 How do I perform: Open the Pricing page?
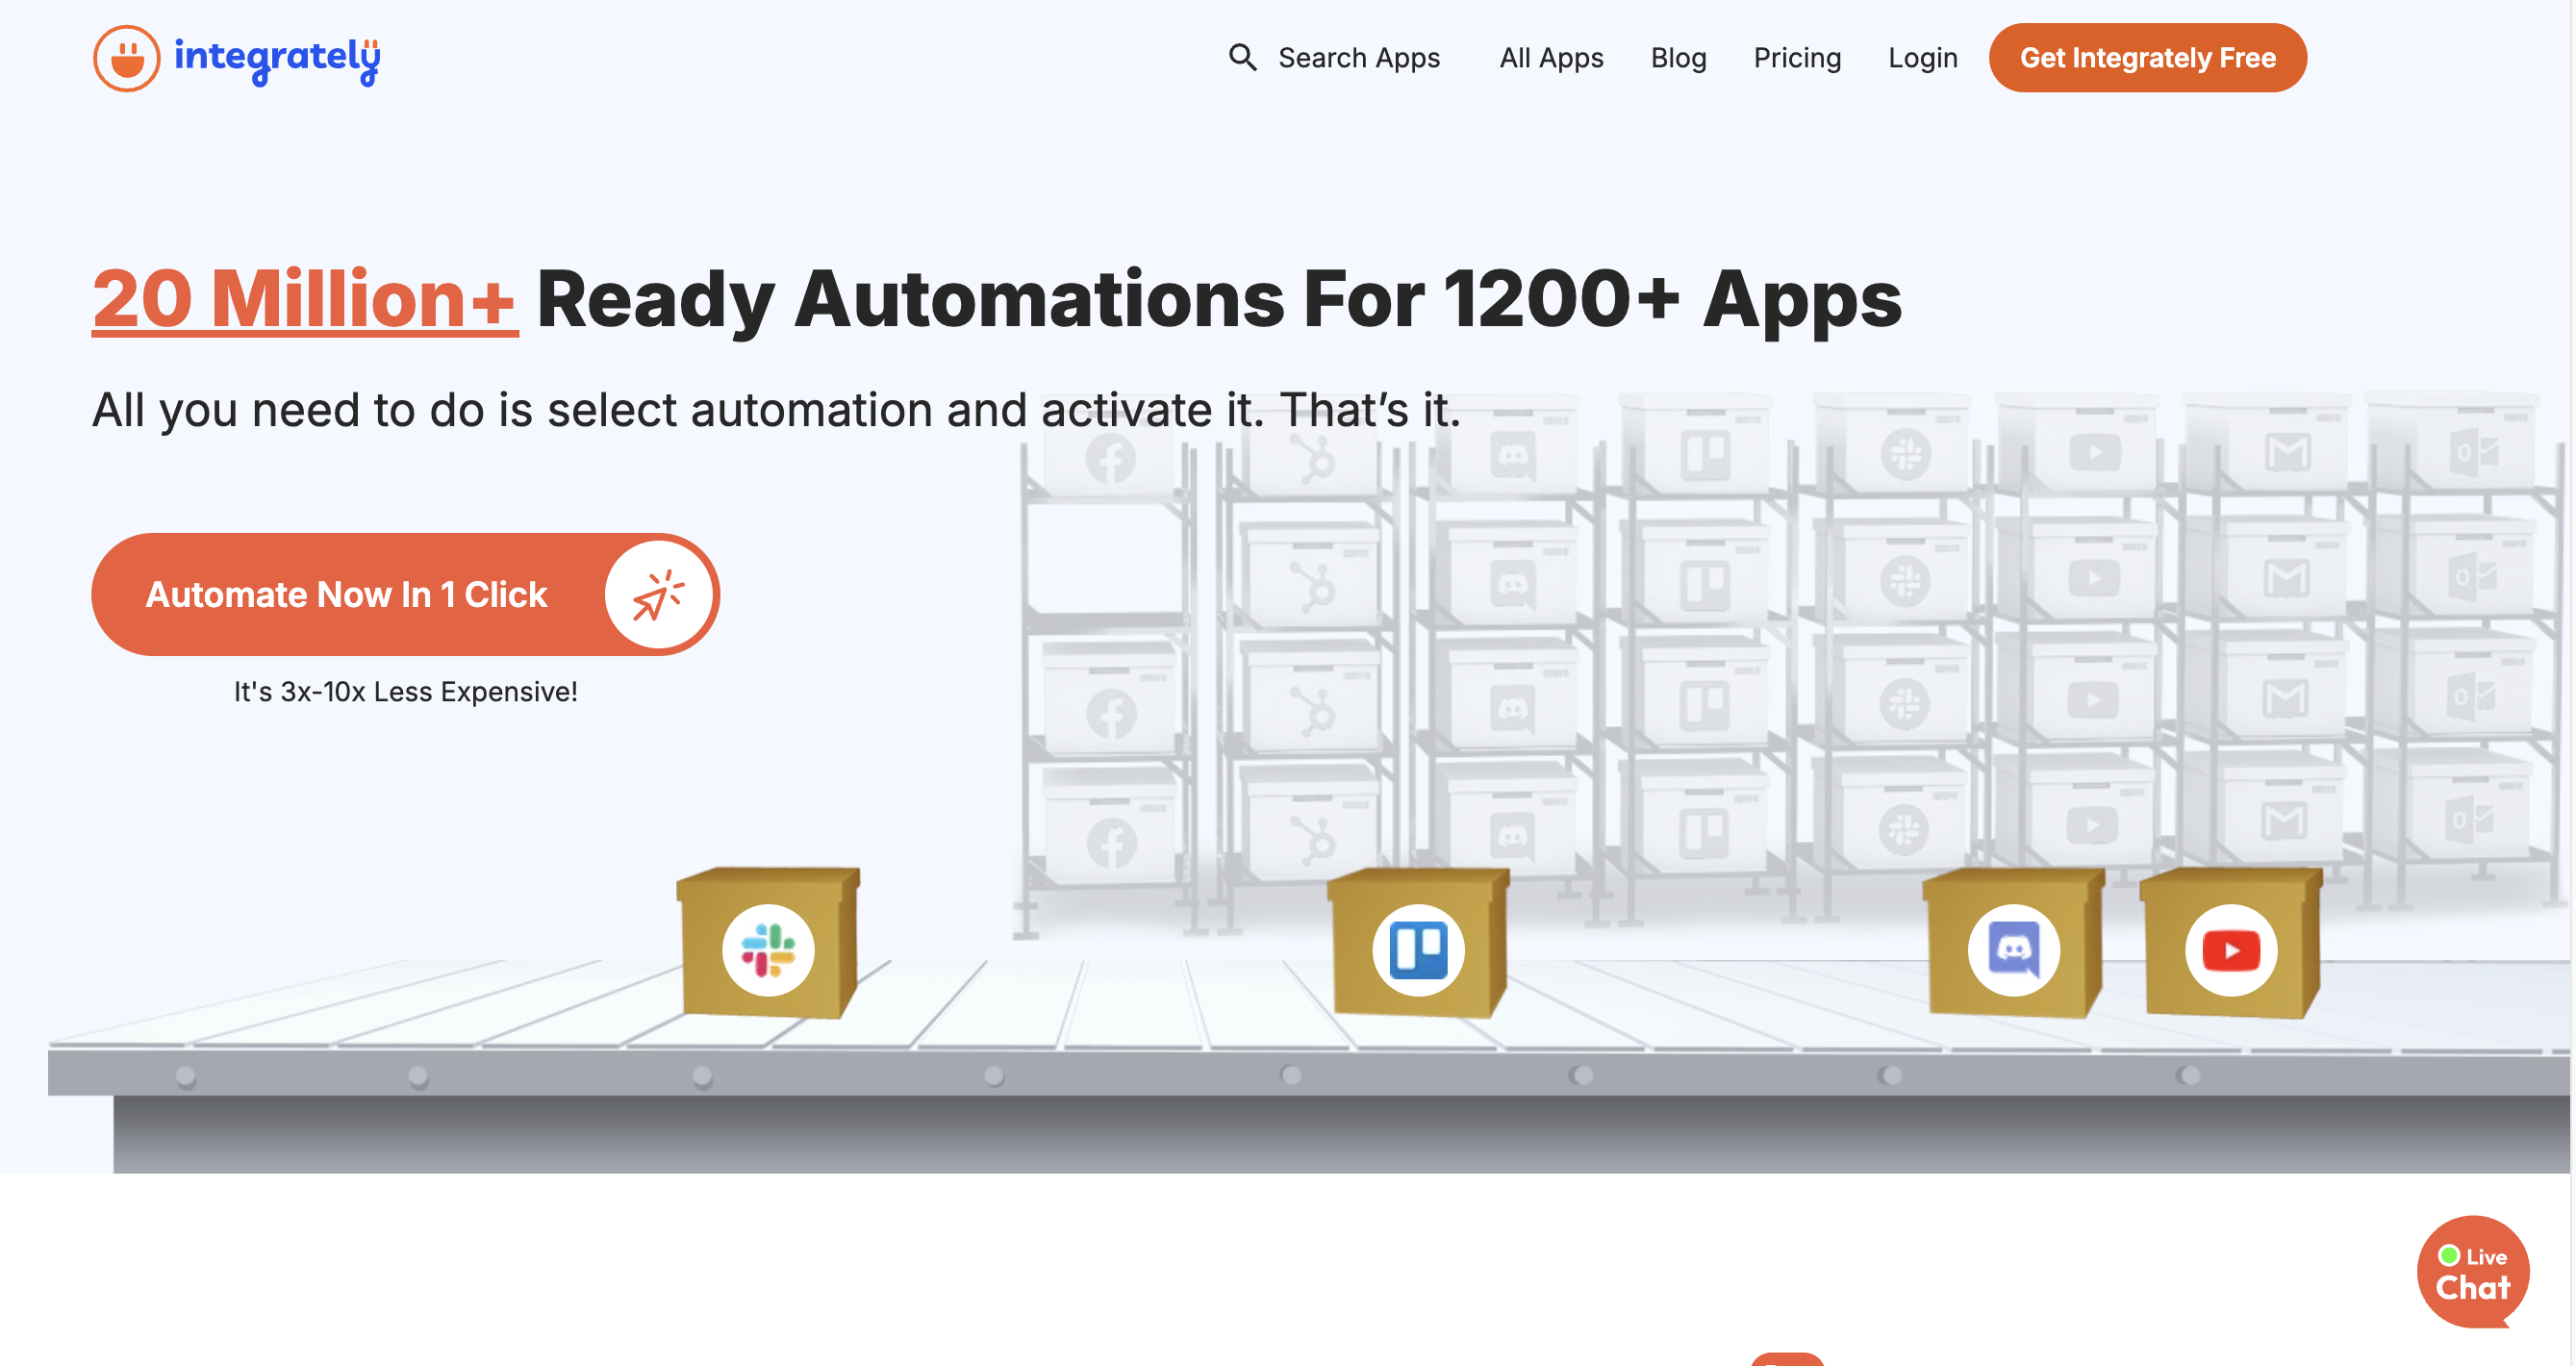tap(1797, 58)
